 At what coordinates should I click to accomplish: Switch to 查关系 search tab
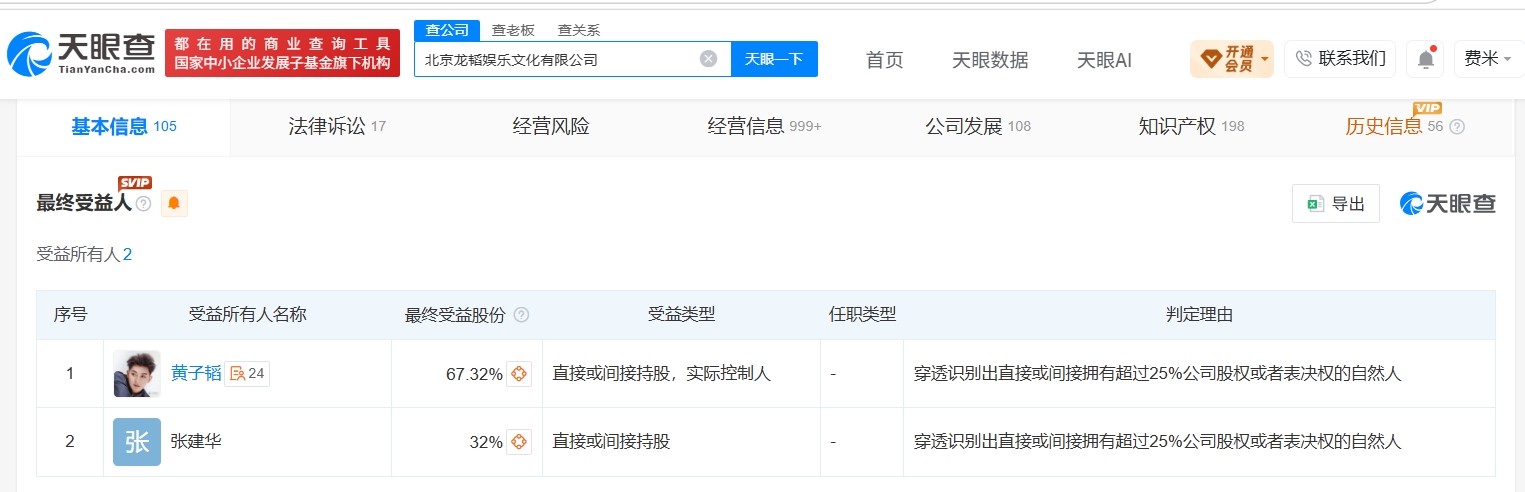click(579, 30)
